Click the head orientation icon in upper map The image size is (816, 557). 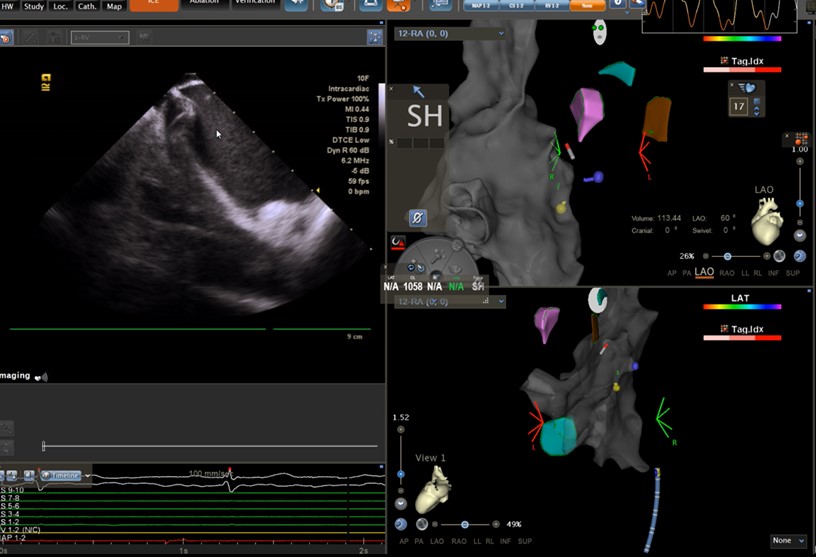coord(600,32)
